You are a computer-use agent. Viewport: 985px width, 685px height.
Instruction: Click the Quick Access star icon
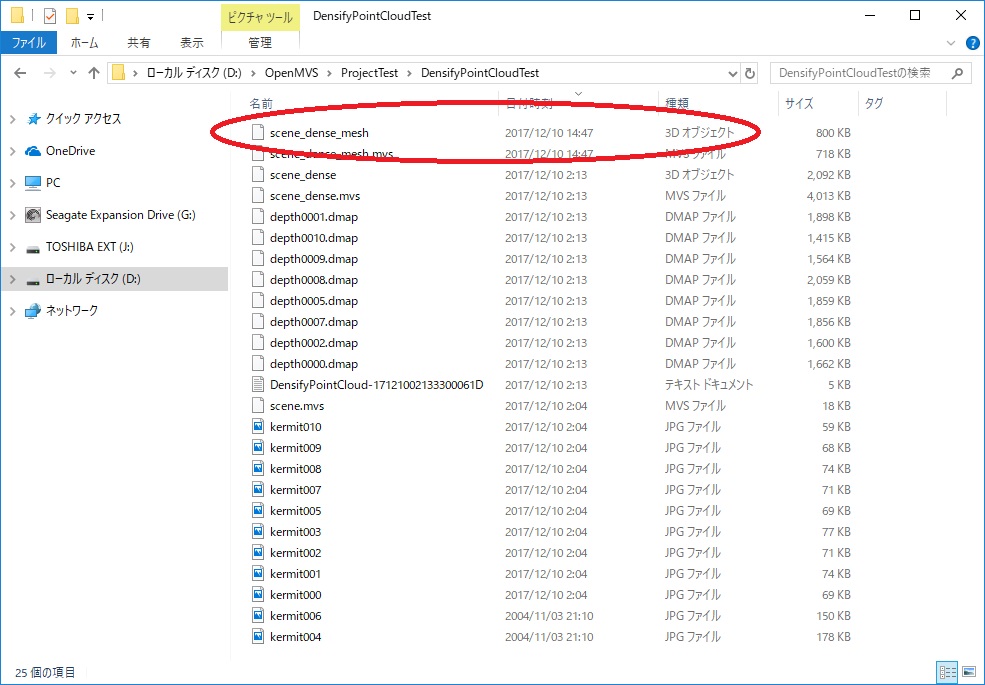[x=33, y=119]
